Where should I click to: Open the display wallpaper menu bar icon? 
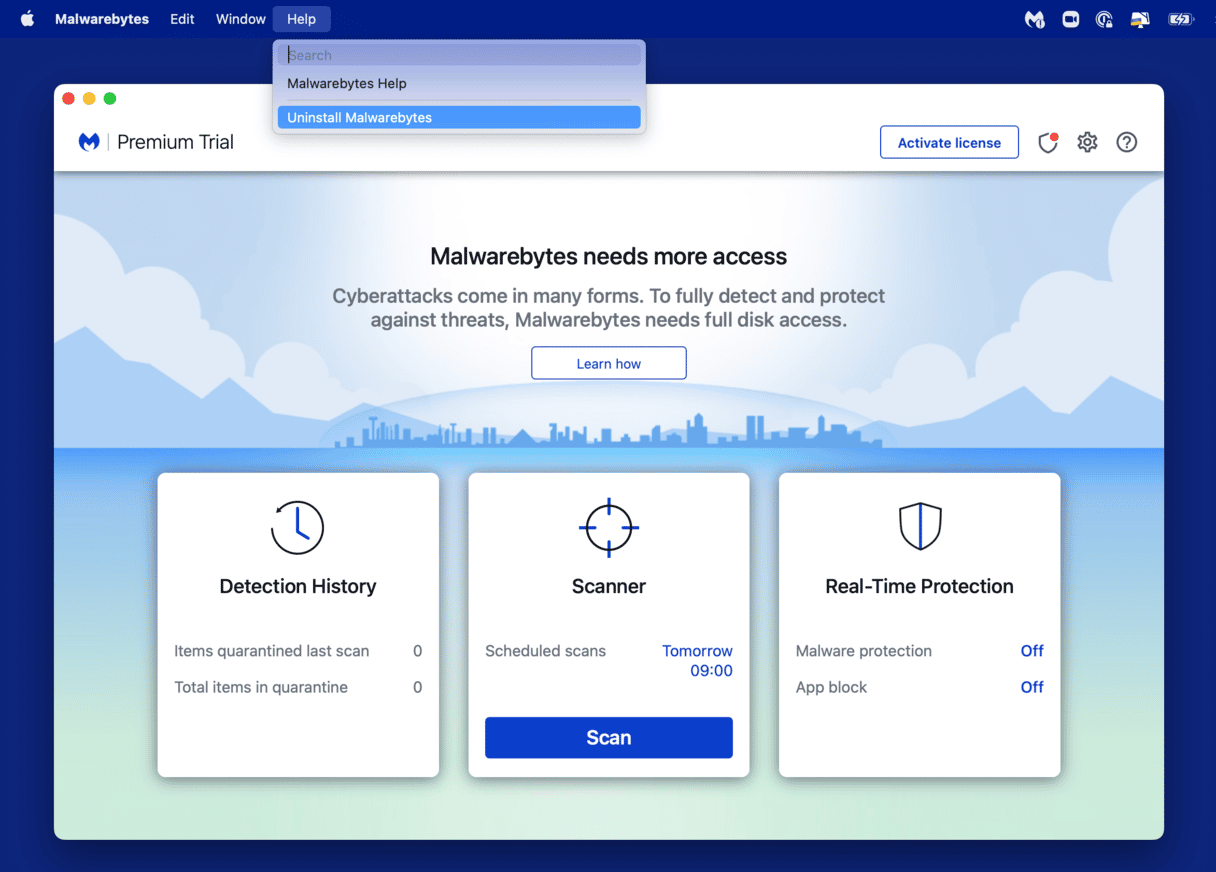(x=1140, y=19)
